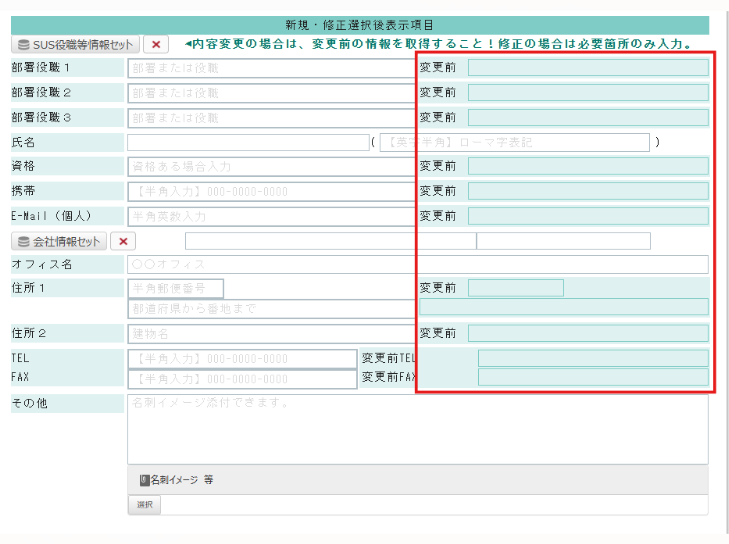Click the 変更前 field for 部署役職1
This screenshot has width=729, height=544.
point(588,68)
